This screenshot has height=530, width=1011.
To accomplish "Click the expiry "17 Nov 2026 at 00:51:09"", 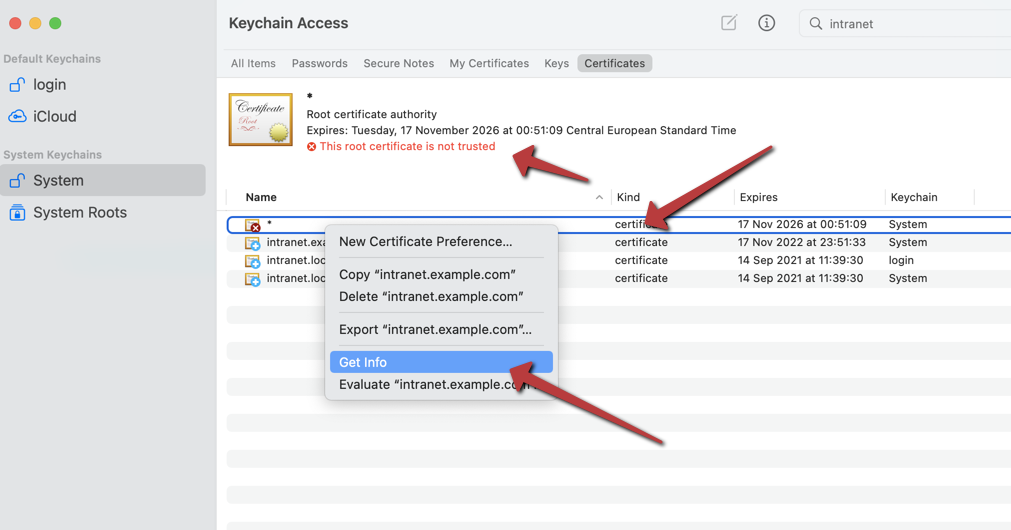I will (x=802, y=224).
